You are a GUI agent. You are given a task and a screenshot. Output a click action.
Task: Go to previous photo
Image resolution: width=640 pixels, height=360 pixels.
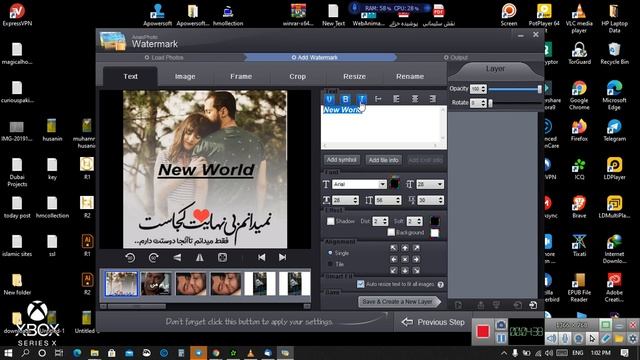click(262, 258)
